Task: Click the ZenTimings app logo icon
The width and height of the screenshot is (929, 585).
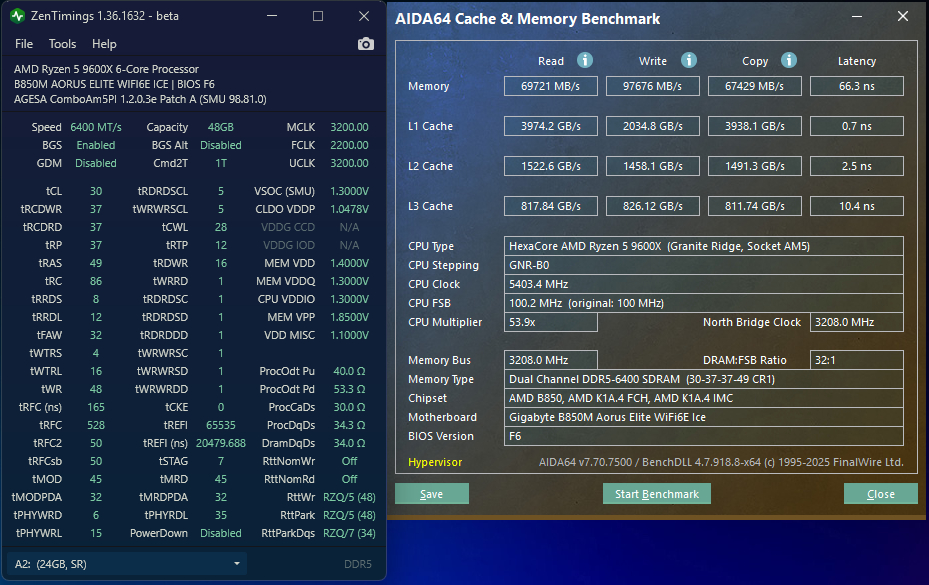Action: tap(18, 16)
